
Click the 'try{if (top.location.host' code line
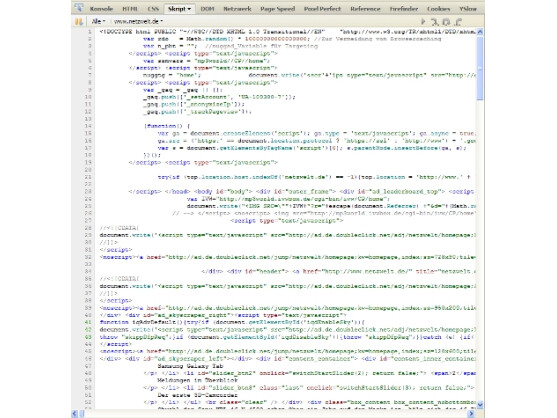314,177
